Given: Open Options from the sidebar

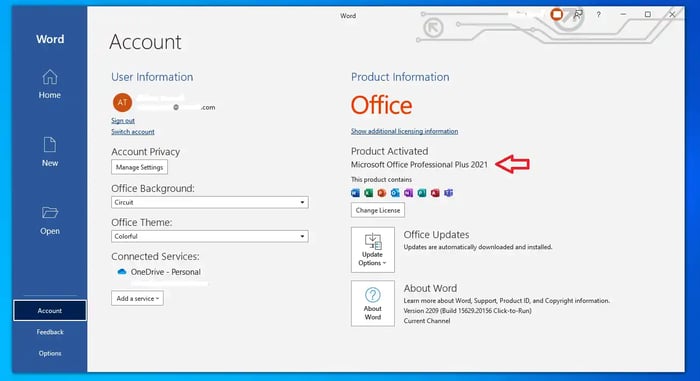Looking at the screenshot, I should tap(50, 353).
